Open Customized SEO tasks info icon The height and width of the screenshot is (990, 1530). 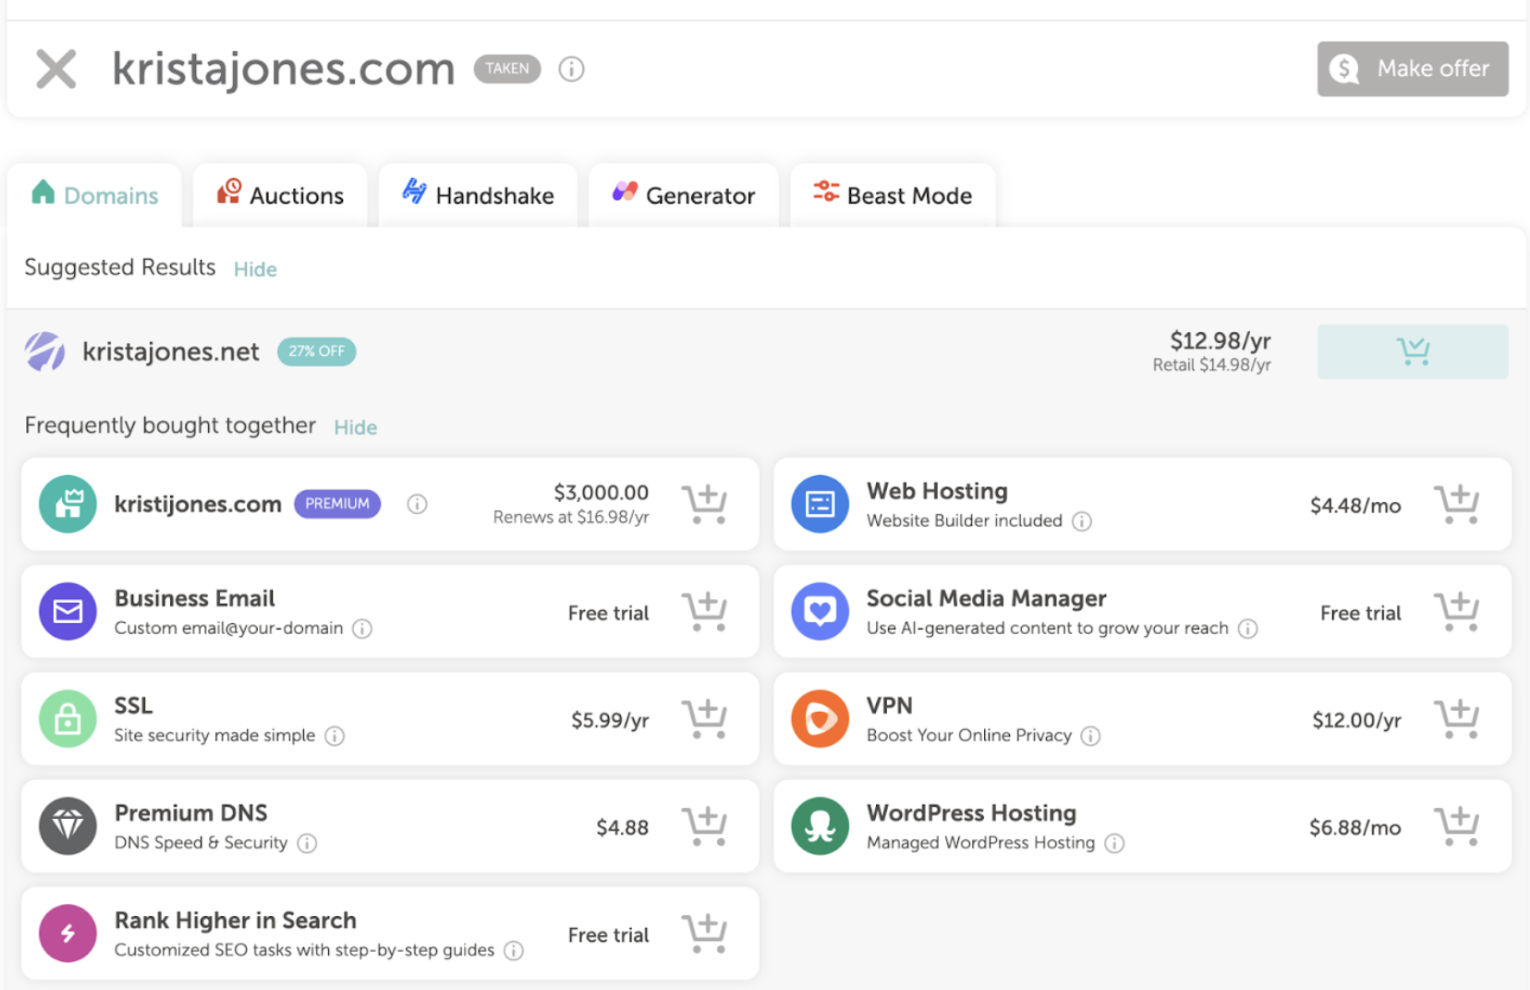(513, 950)
